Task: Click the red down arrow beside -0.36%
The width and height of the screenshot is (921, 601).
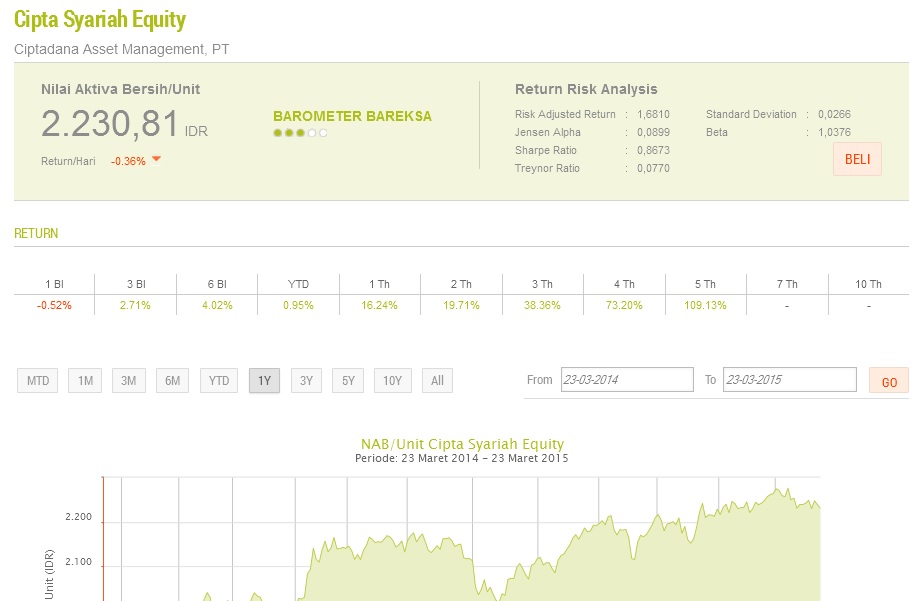Action: (x=156, y=159)
